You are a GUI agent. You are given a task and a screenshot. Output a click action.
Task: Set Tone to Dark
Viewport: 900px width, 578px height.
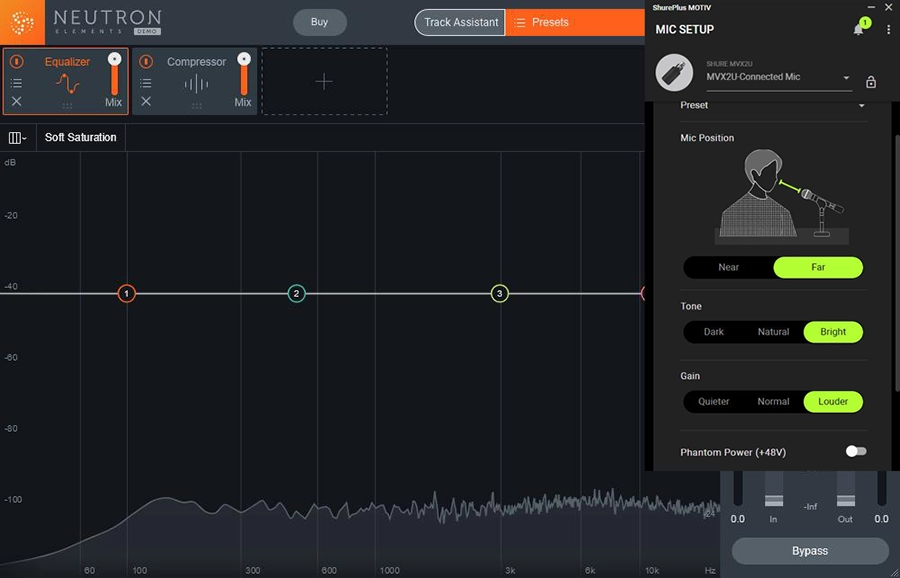(x=713, y=332)
